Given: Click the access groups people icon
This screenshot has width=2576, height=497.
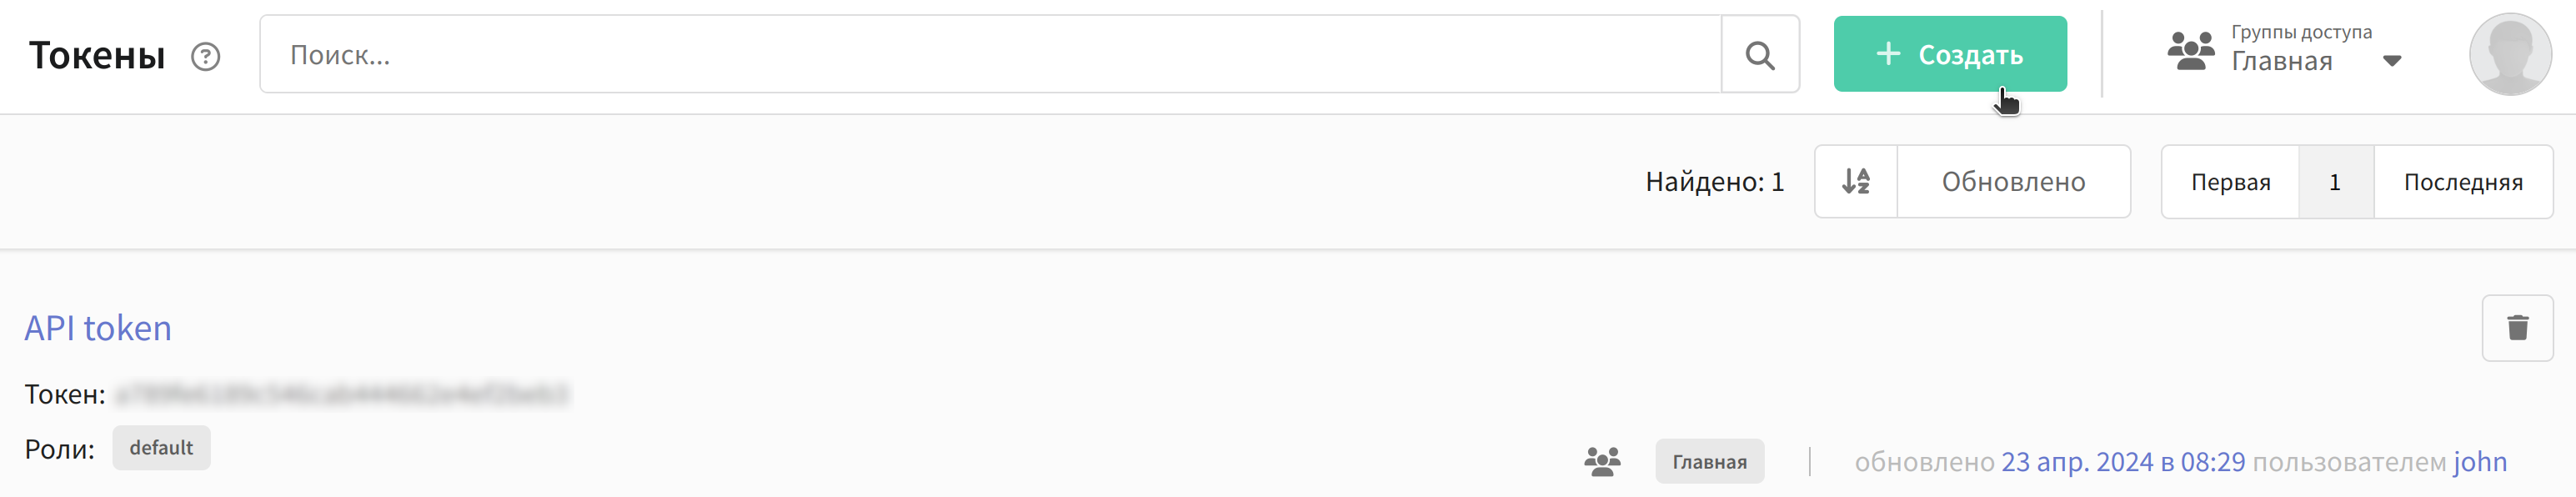Looking at the screenshot, I should point(2191,51).
